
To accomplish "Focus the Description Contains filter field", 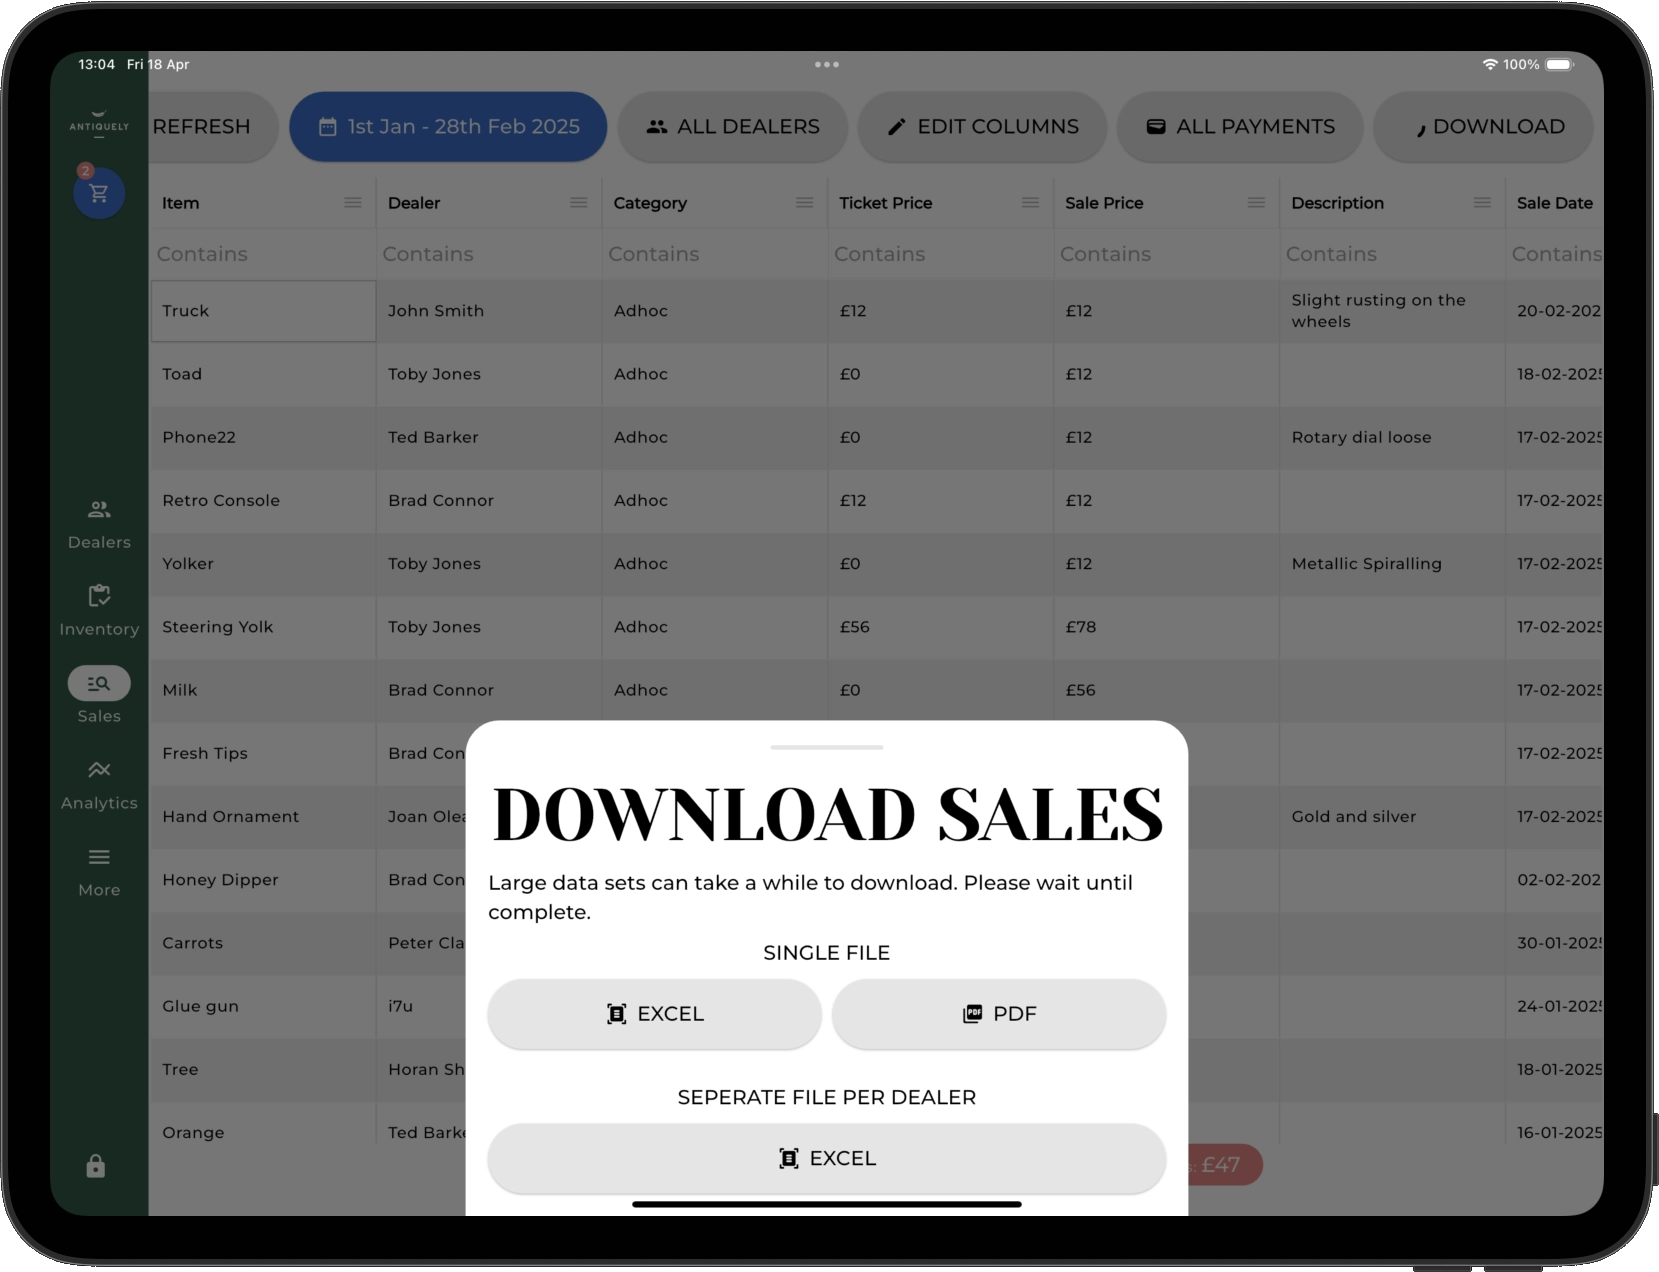I will click(1393, 254).
